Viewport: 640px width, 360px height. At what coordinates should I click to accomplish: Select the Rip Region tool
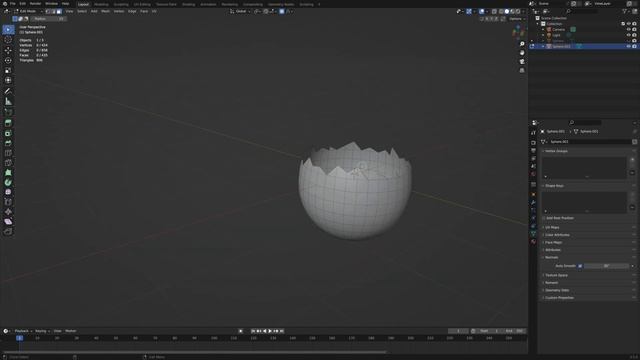coord(8,231)
